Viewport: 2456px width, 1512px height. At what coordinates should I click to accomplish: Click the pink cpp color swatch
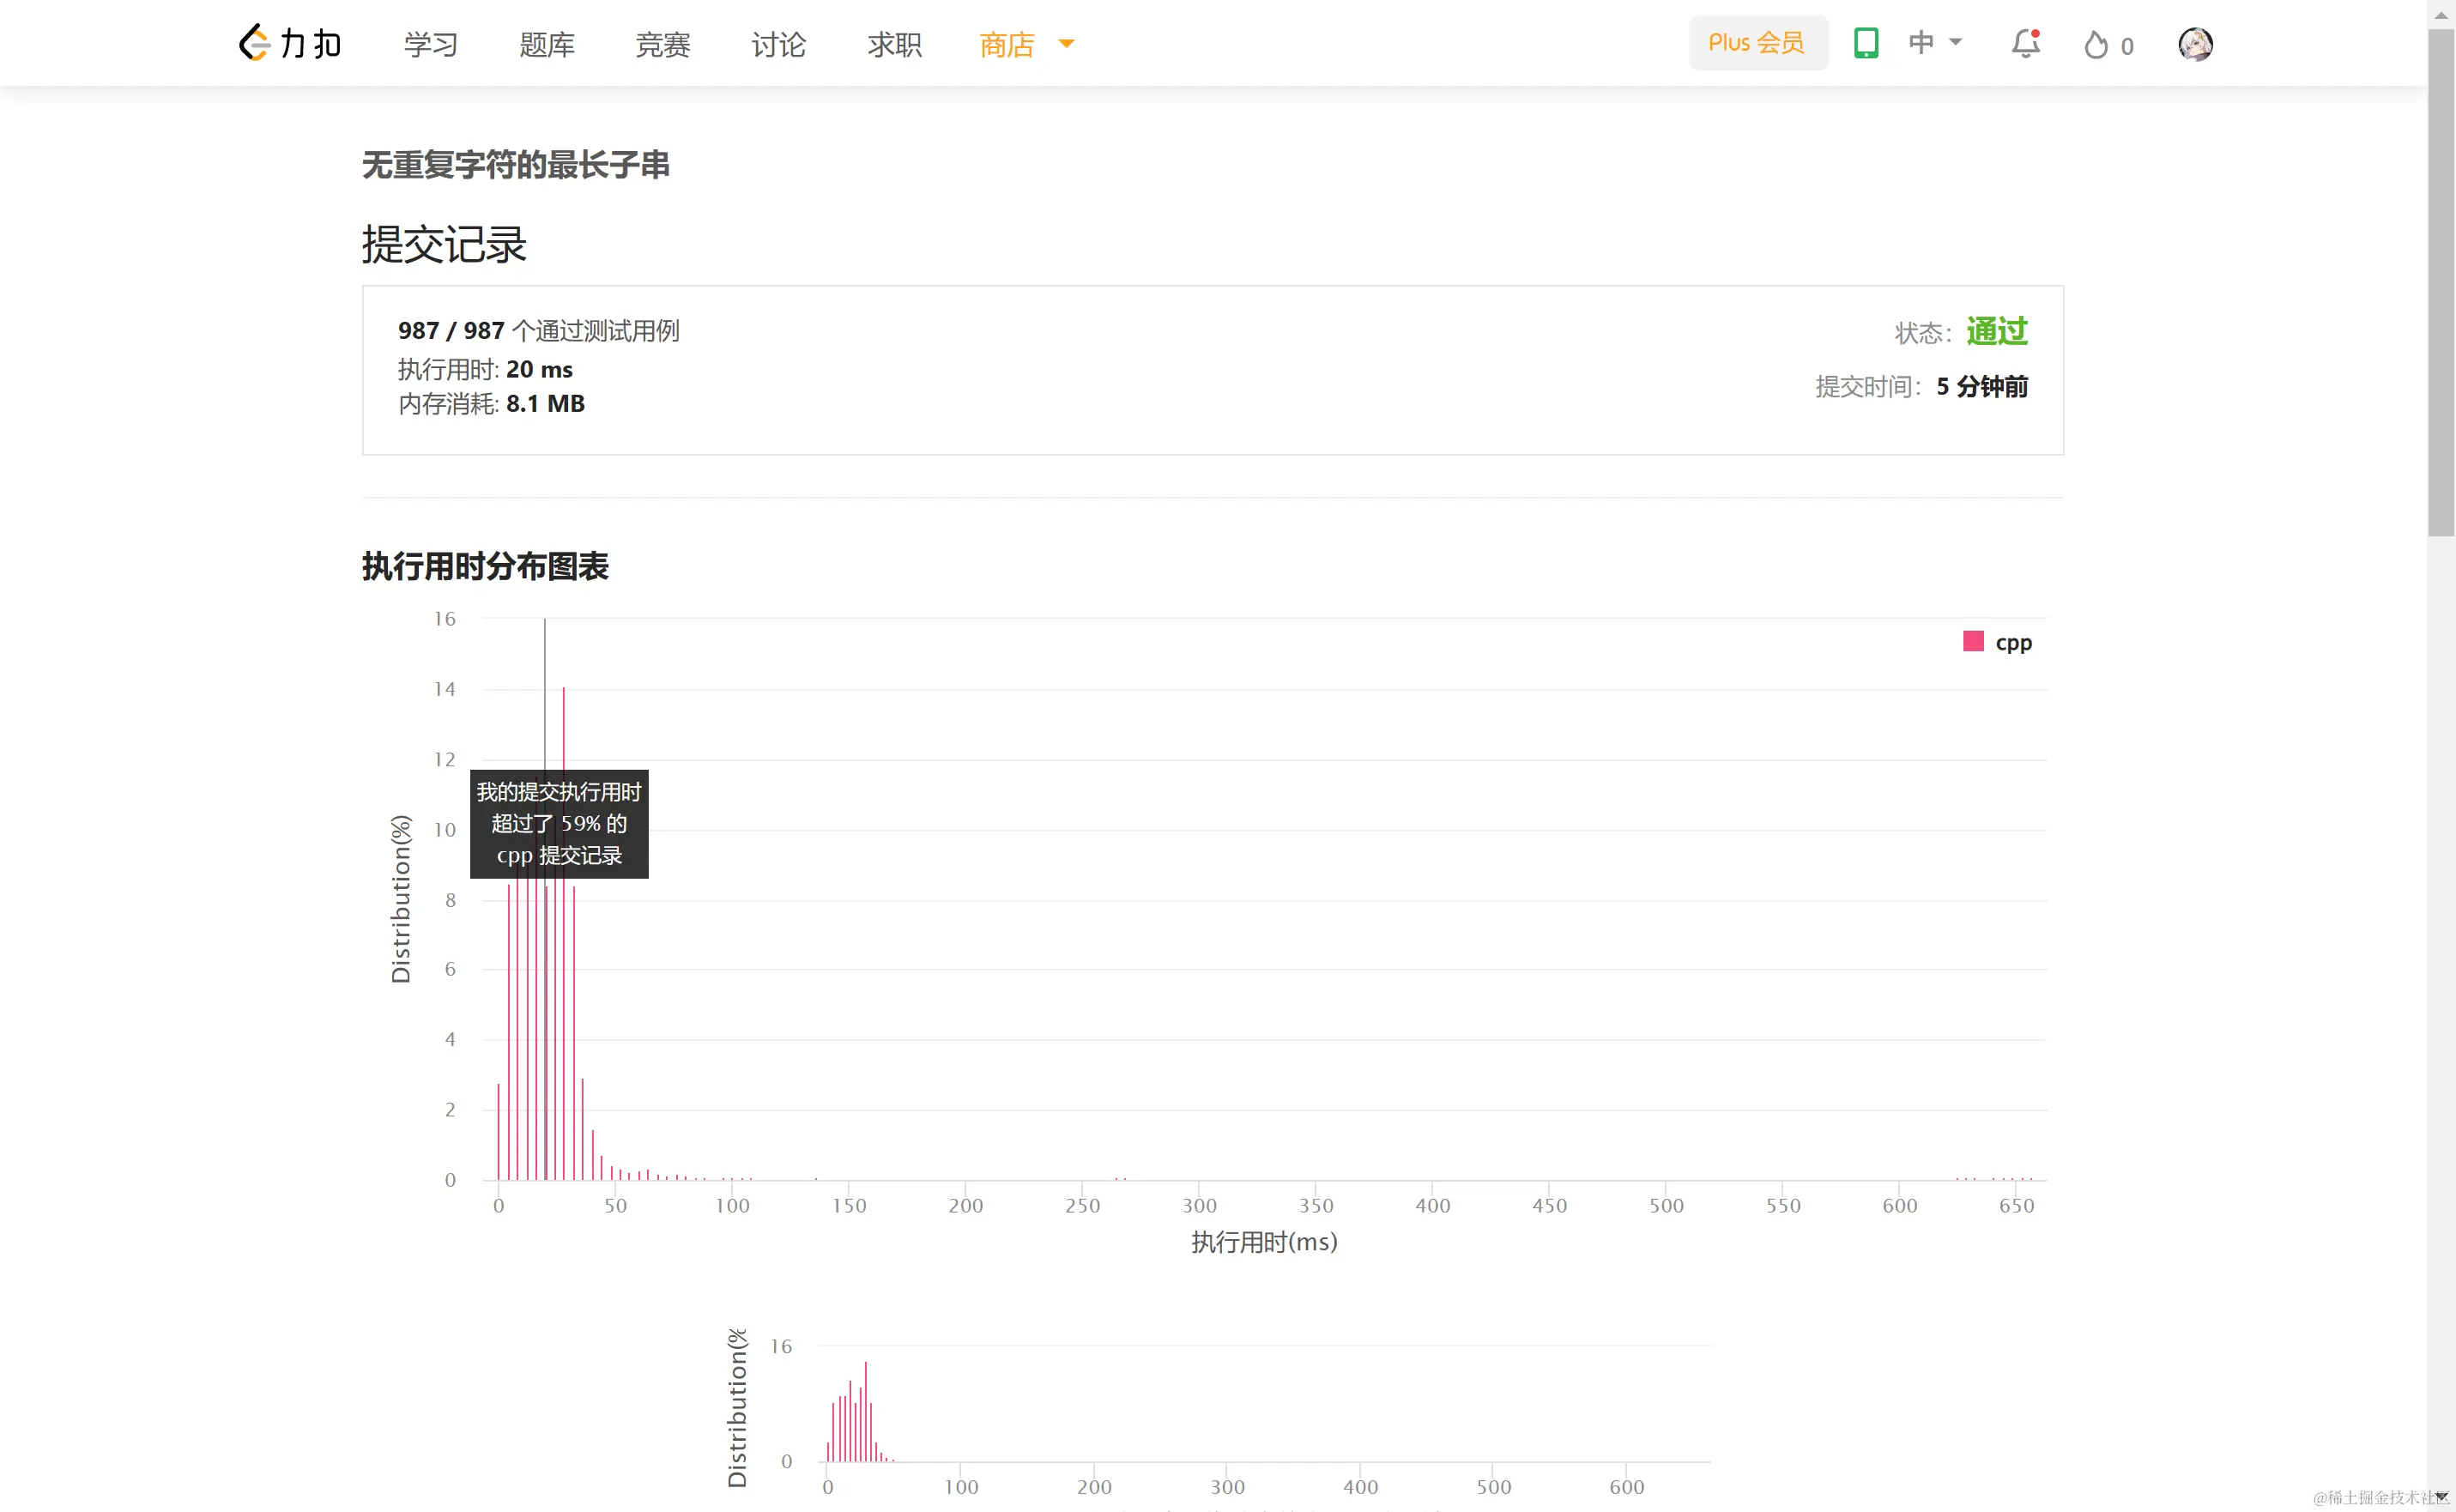point(1972,642)
